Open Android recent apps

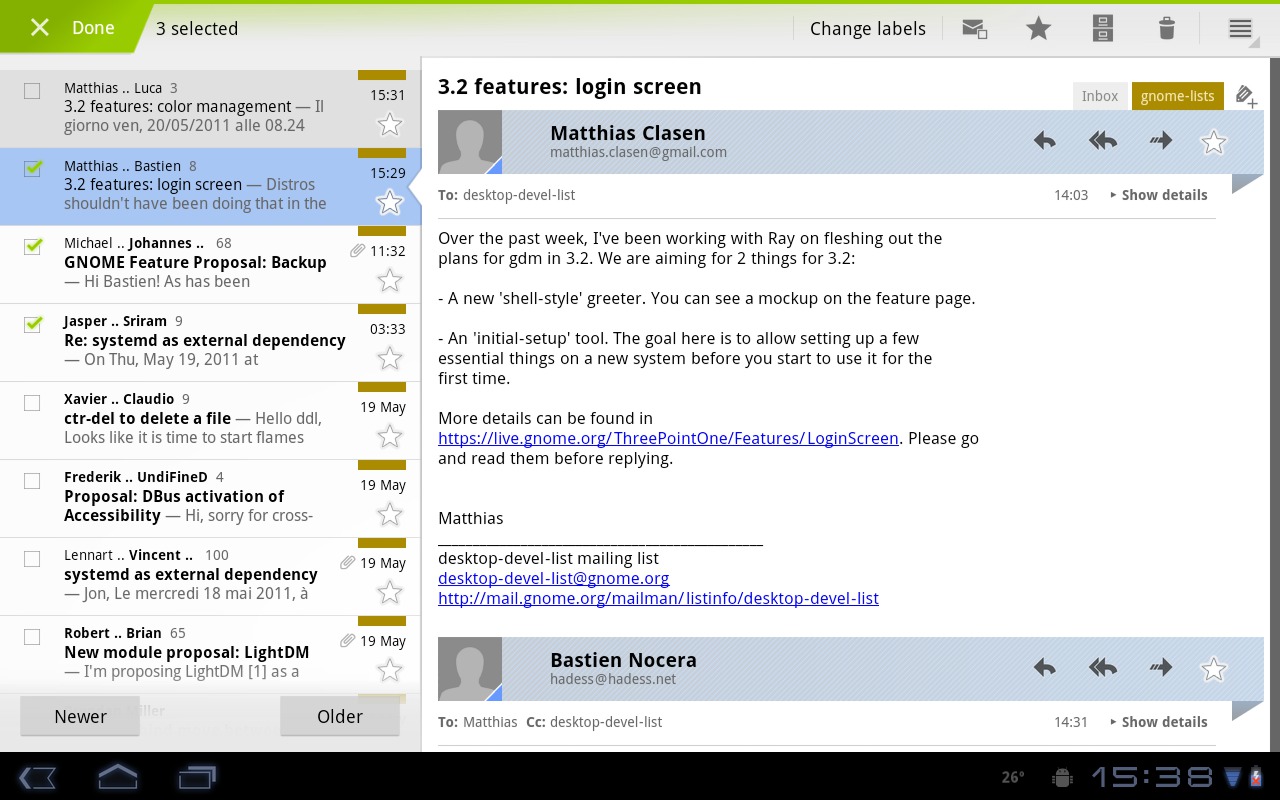(197, 777)
